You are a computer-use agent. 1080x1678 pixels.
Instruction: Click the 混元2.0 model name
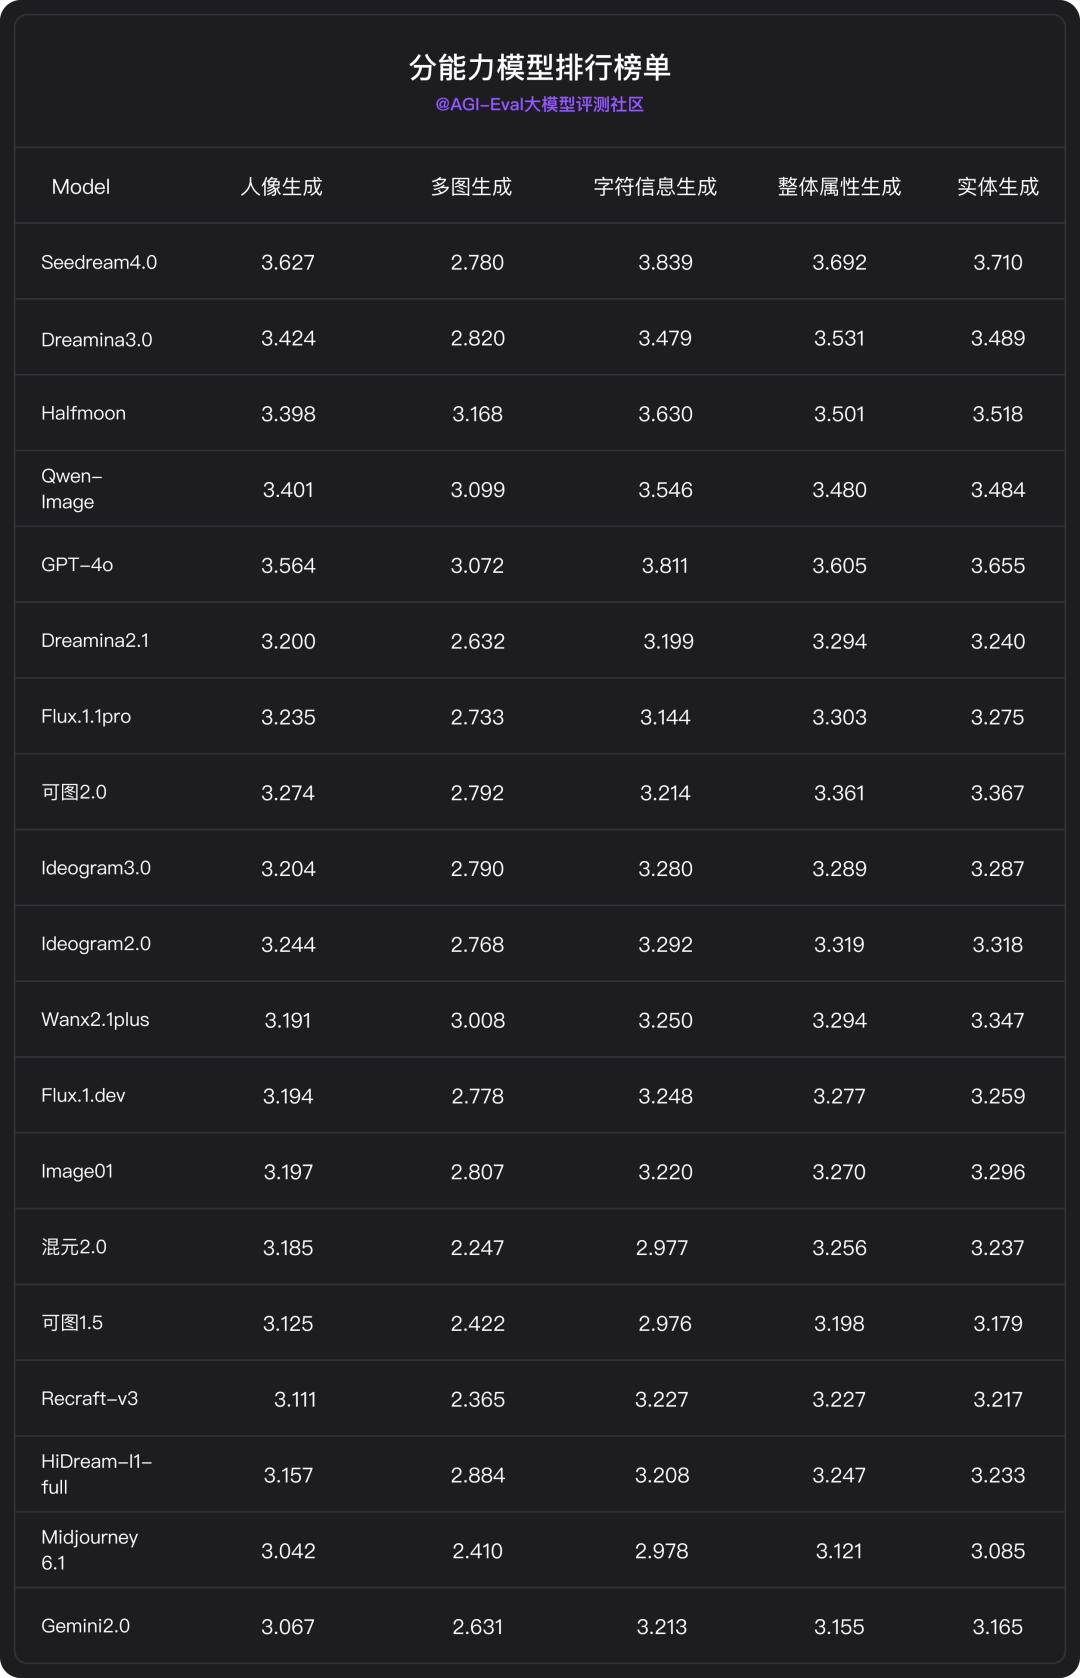[x=74, y=1248]
